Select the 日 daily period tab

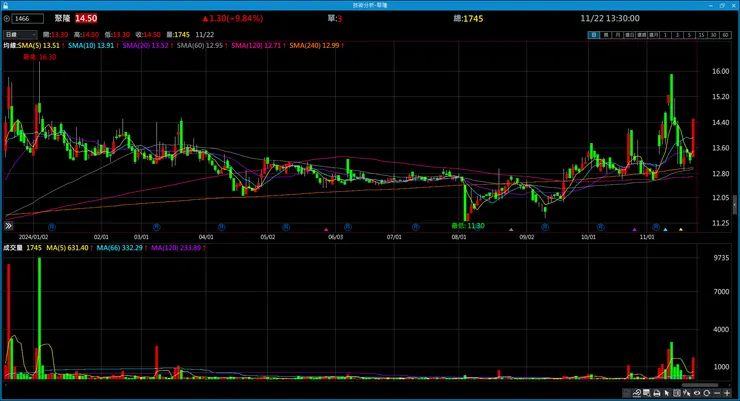coord(594,35)
